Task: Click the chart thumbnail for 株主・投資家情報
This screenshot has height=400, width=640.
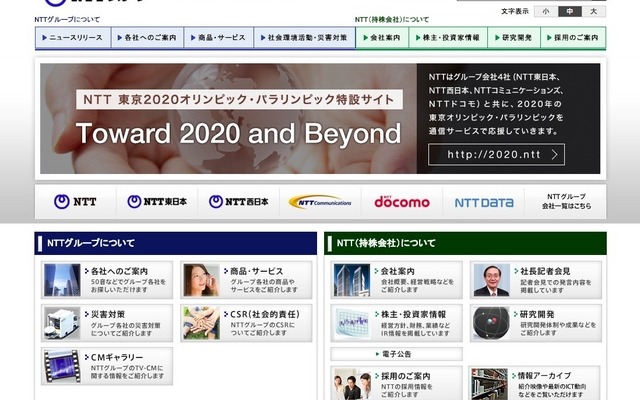Action: 352,323
